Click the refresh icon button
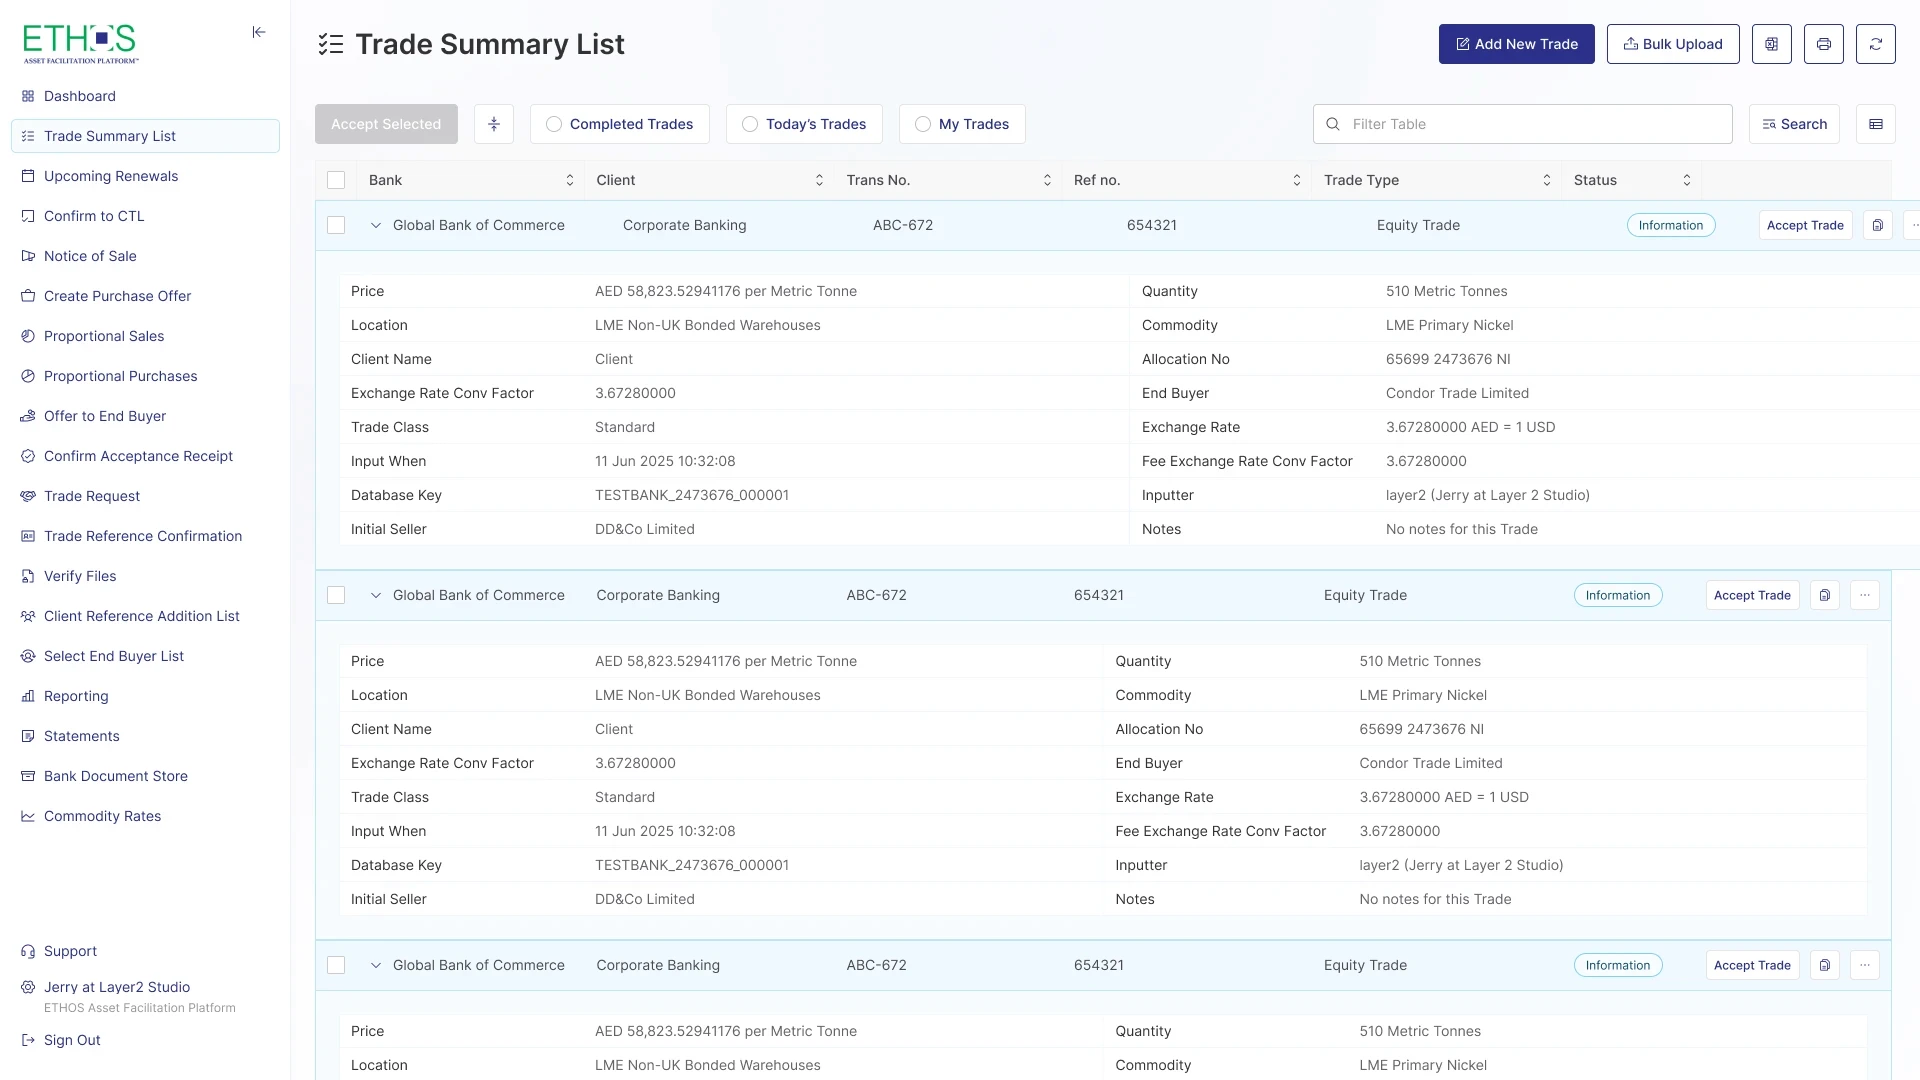Image resolution: width=1920 pixels, height=1080 pixels. point(1875,44)
